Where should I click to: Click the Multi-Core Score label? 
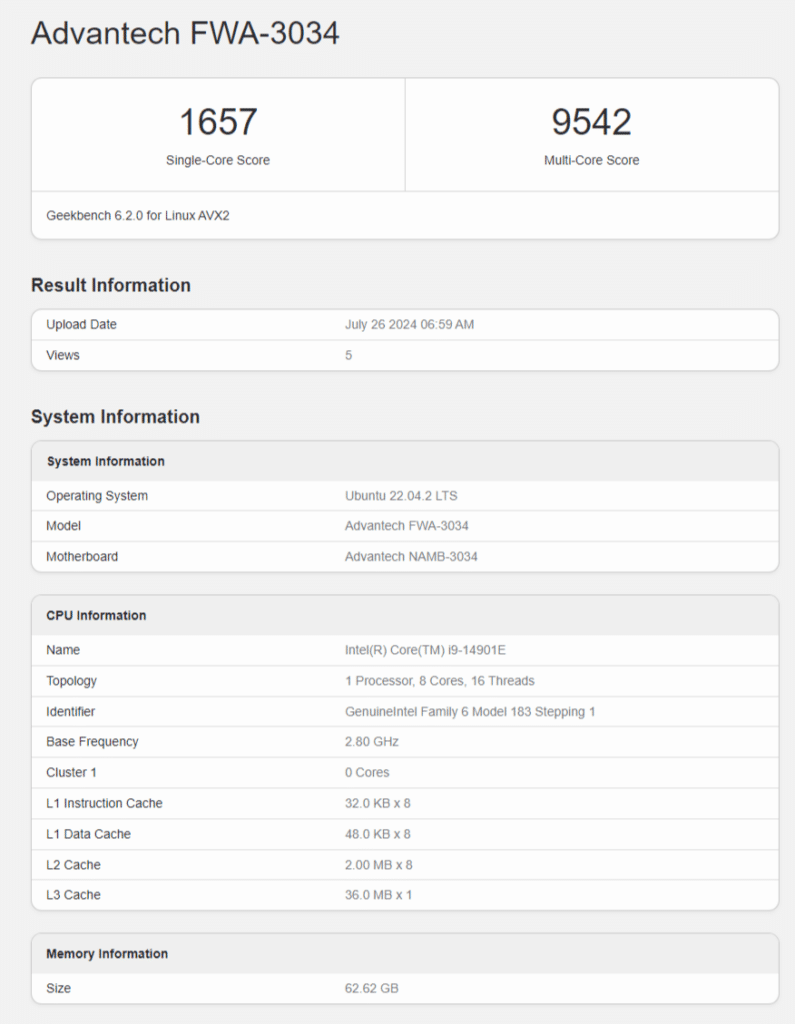591,160
